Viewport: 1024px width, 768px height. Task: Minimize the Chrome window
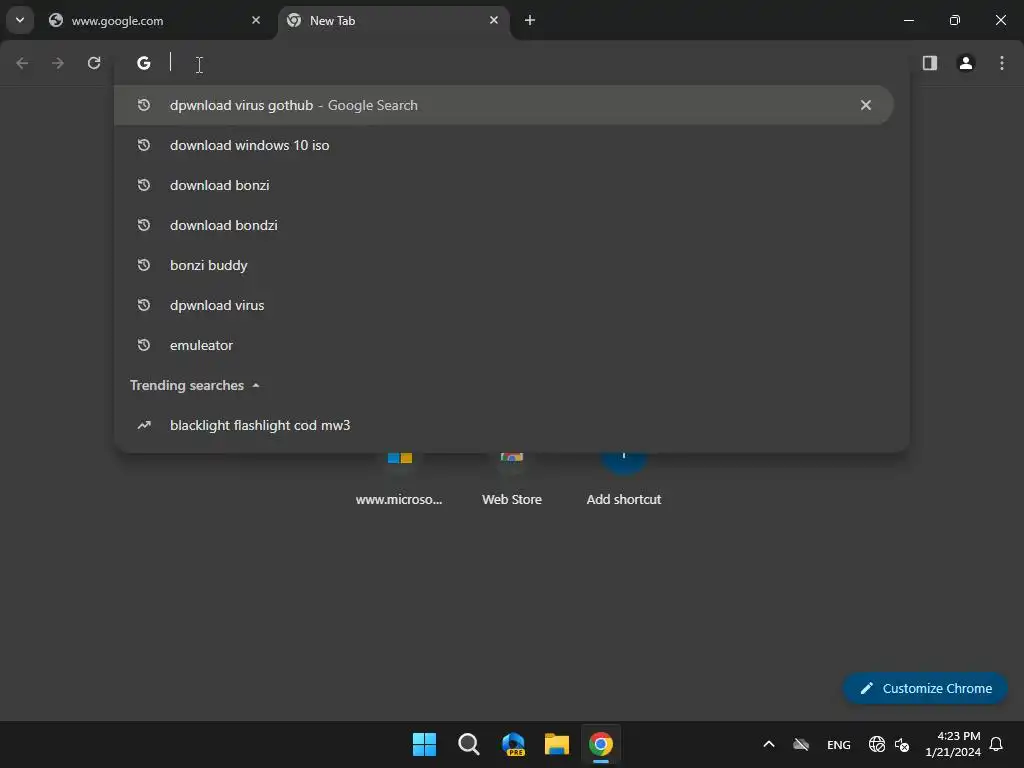click(x=908, y=20)
